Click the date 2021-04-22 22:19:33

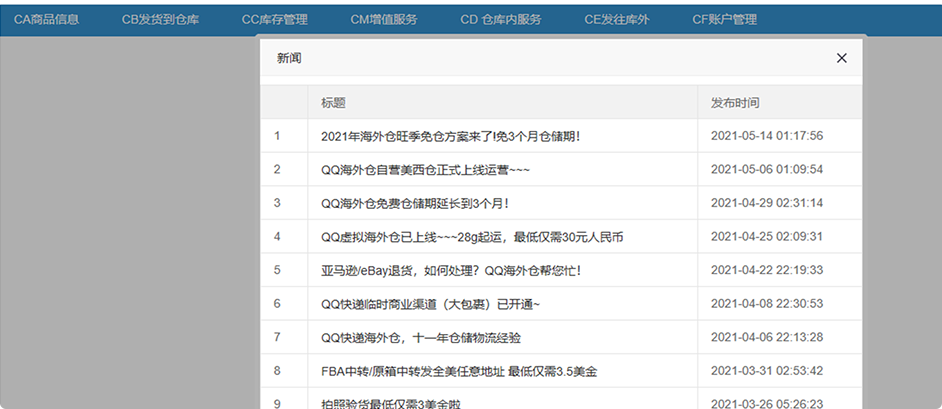tap(767, 270)
